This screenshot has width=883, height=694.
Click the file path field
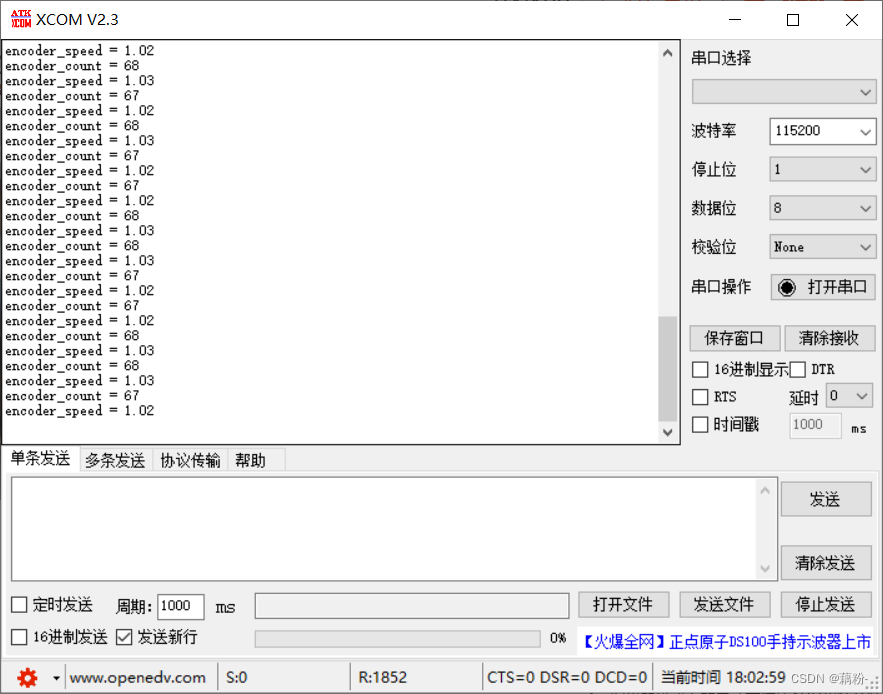[x=412, y=606]
